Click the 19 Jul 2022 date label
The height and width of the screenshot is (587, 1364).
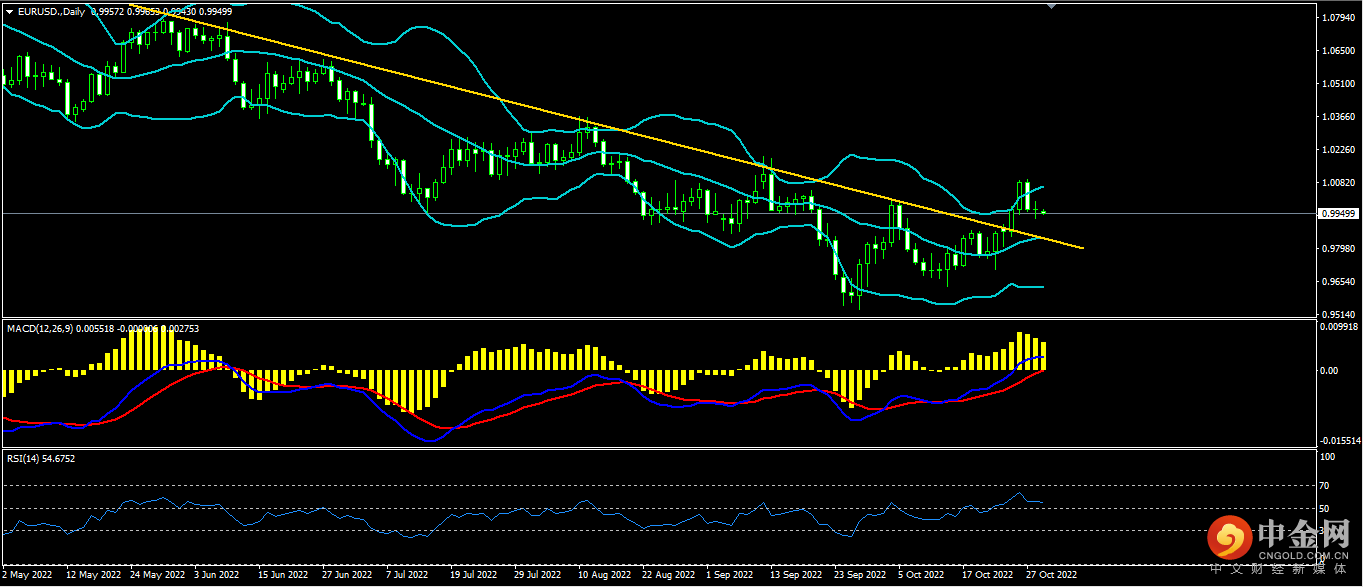[474, 576]
